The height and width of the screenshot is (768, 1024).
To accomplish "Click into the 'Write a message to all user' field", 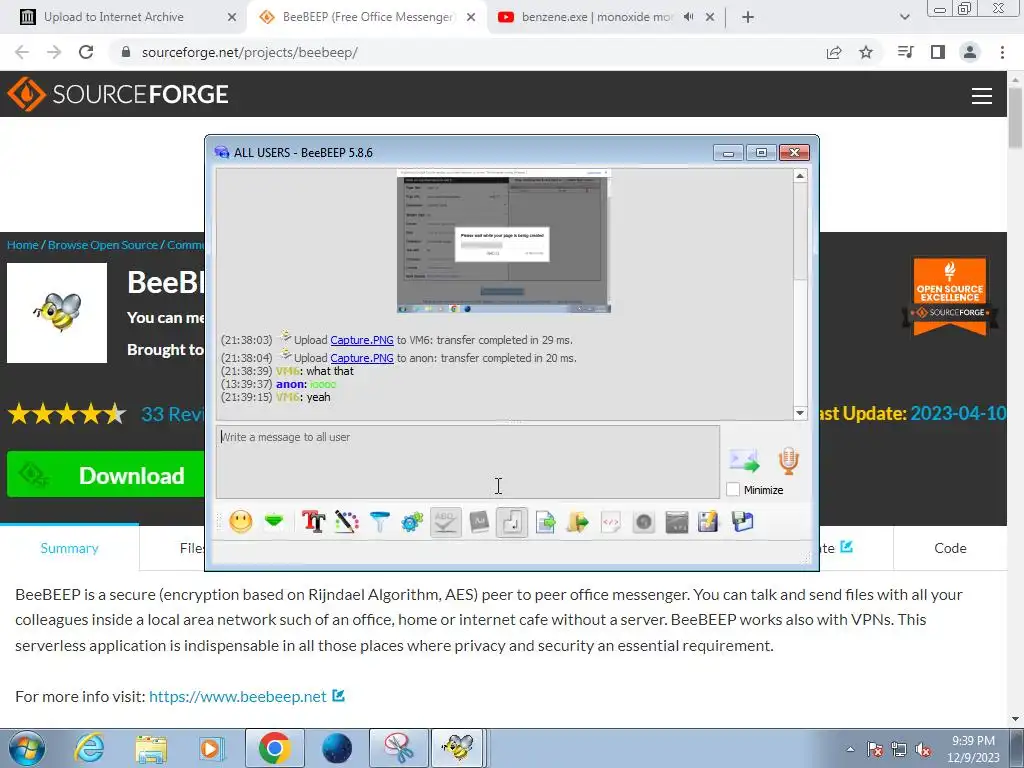I will (x=468, y=462).
